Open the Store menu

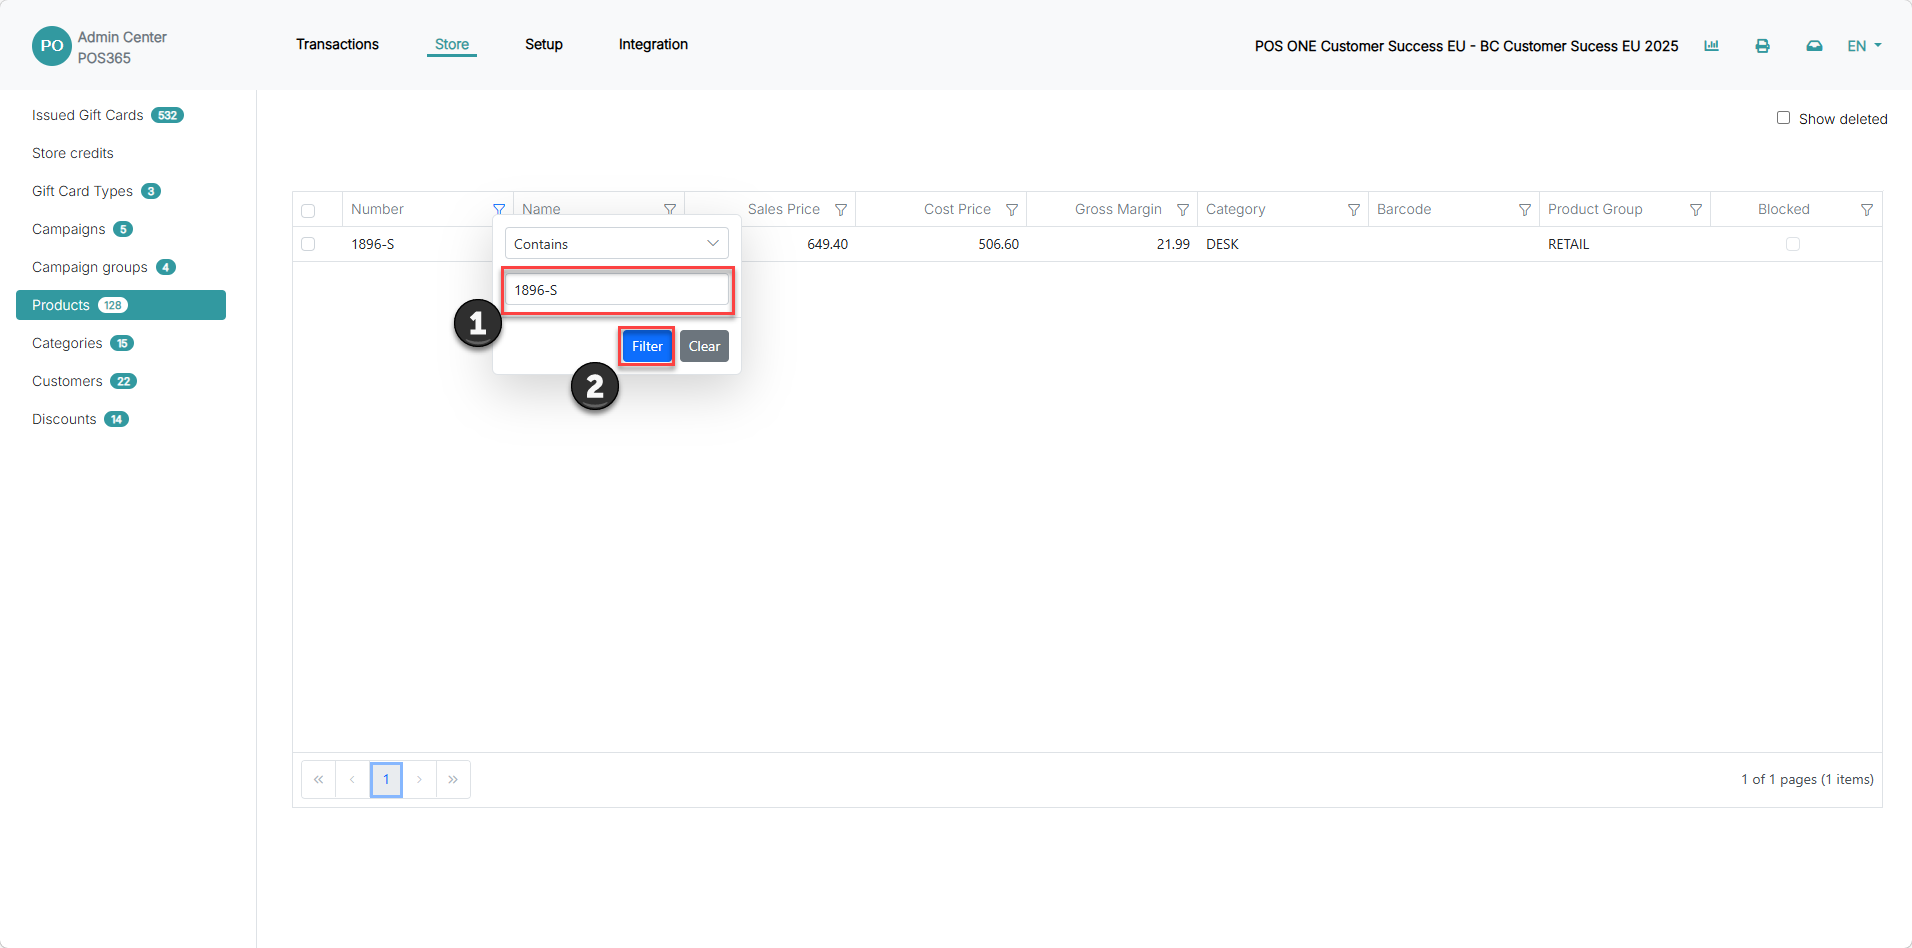pyautogui.click(x=452, y=44)
